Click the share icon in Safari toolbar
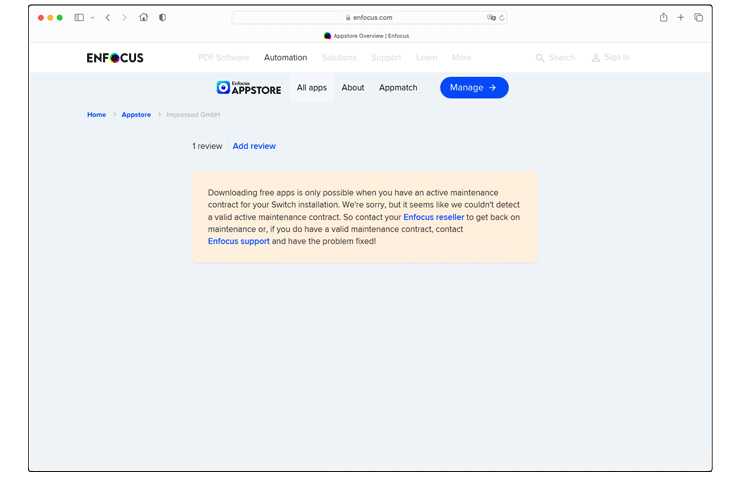This screenshot has height=477, width=741. [x=663, y=17]
